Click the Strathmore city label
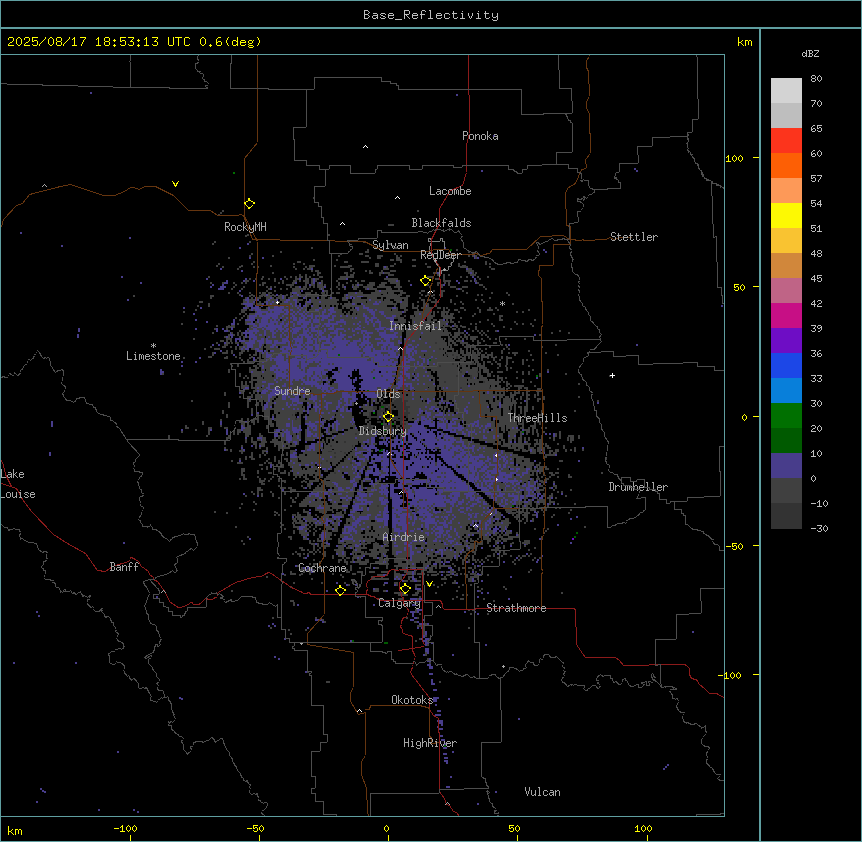This screenshot has width=862, height=842. [516, 608]
